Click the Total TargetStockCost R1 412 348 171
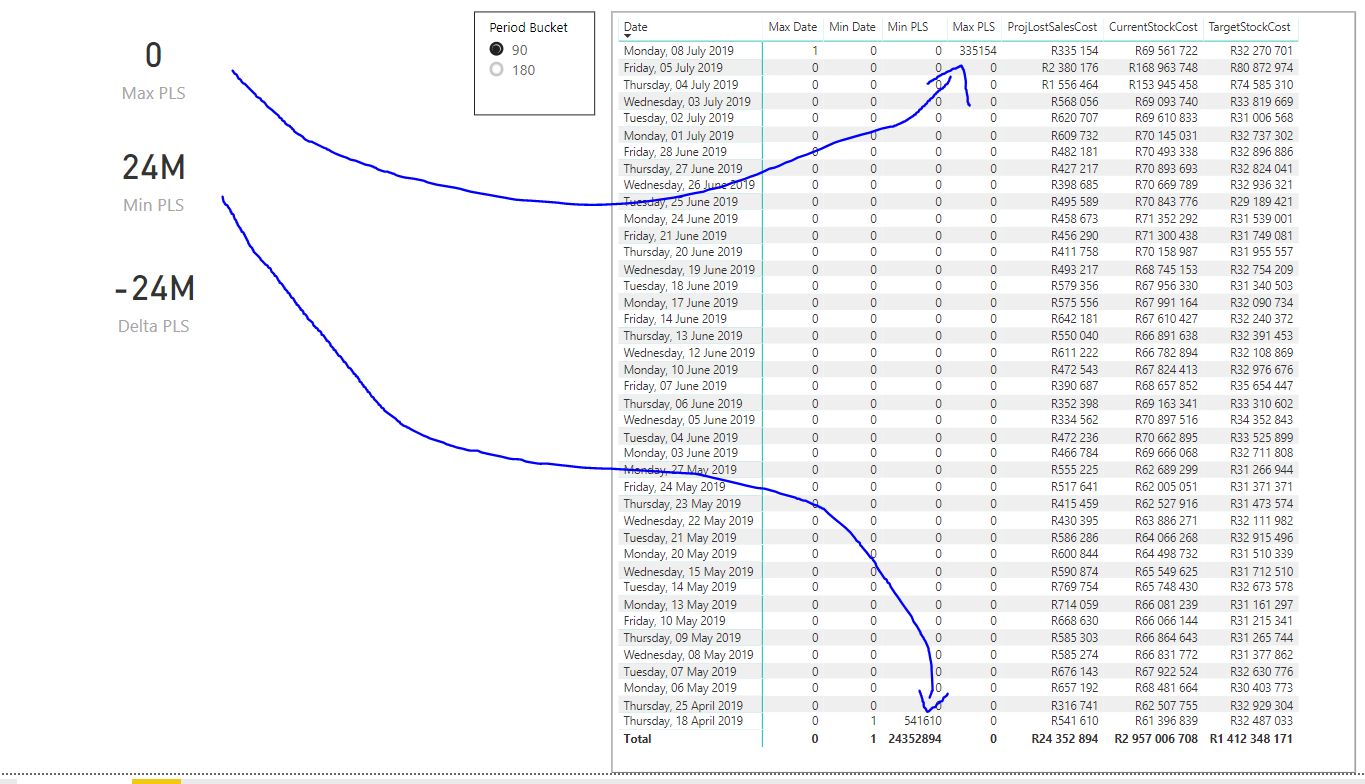Image resolution: width=1365 pixels, height=784 pixels. point(1251,739)
